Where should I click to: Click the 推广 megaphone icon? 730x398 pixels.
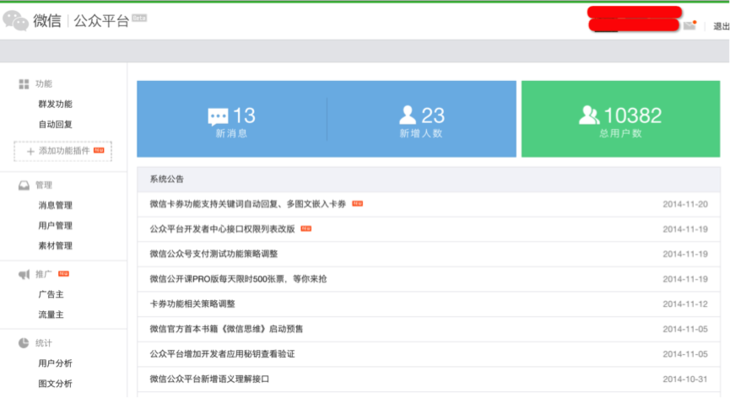click(x=24, y=274)
